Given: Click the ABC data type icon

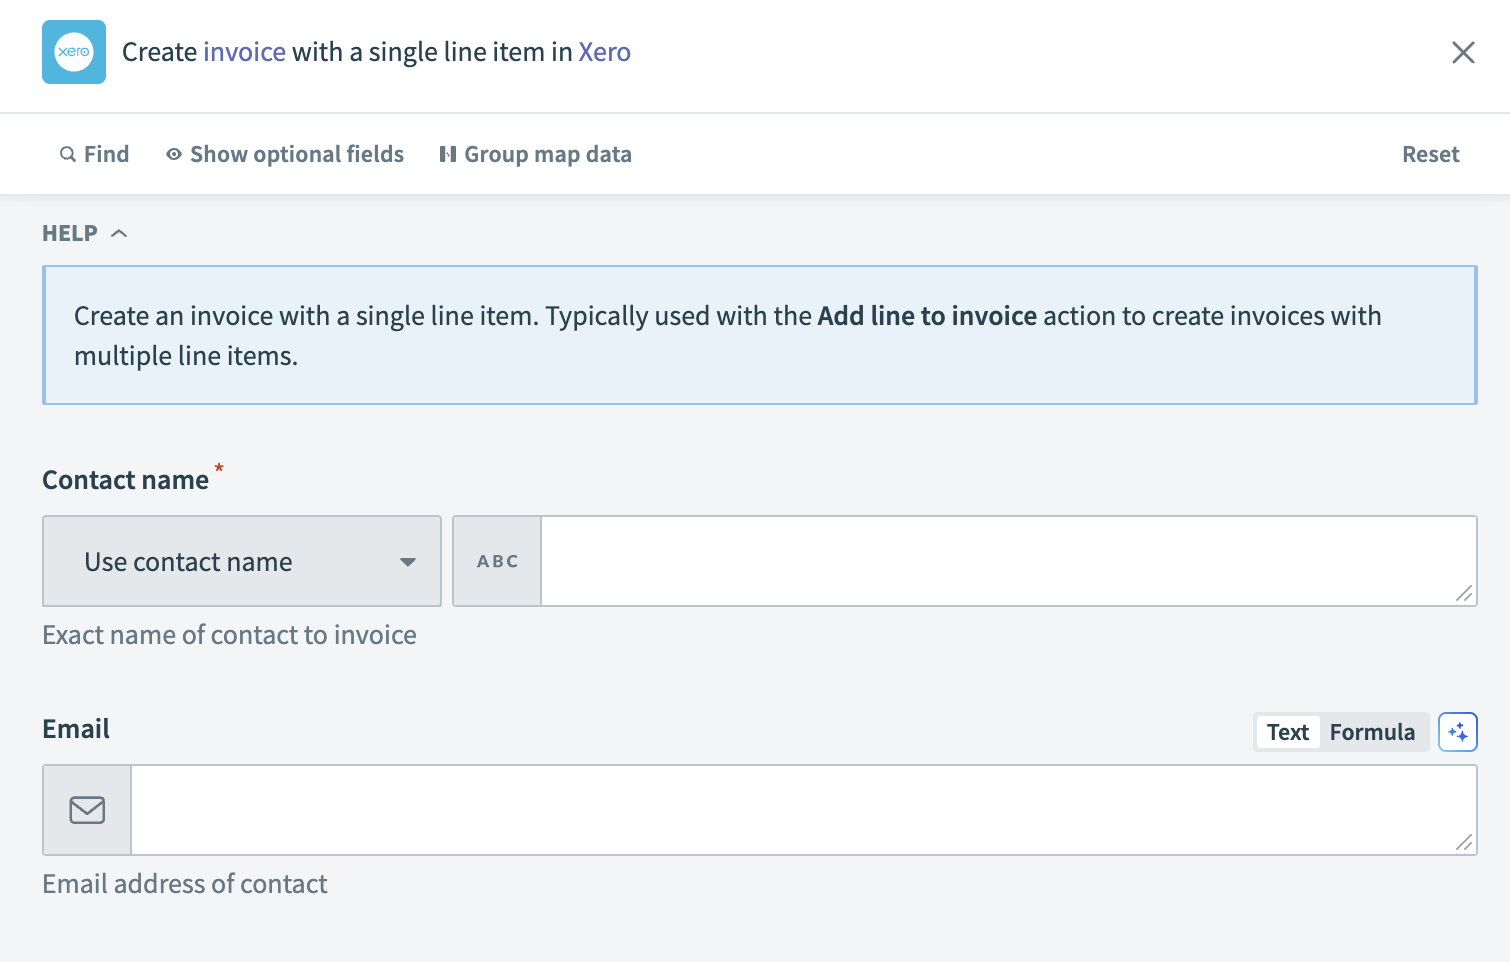Looking at the screenshot, I should [496, 561].
